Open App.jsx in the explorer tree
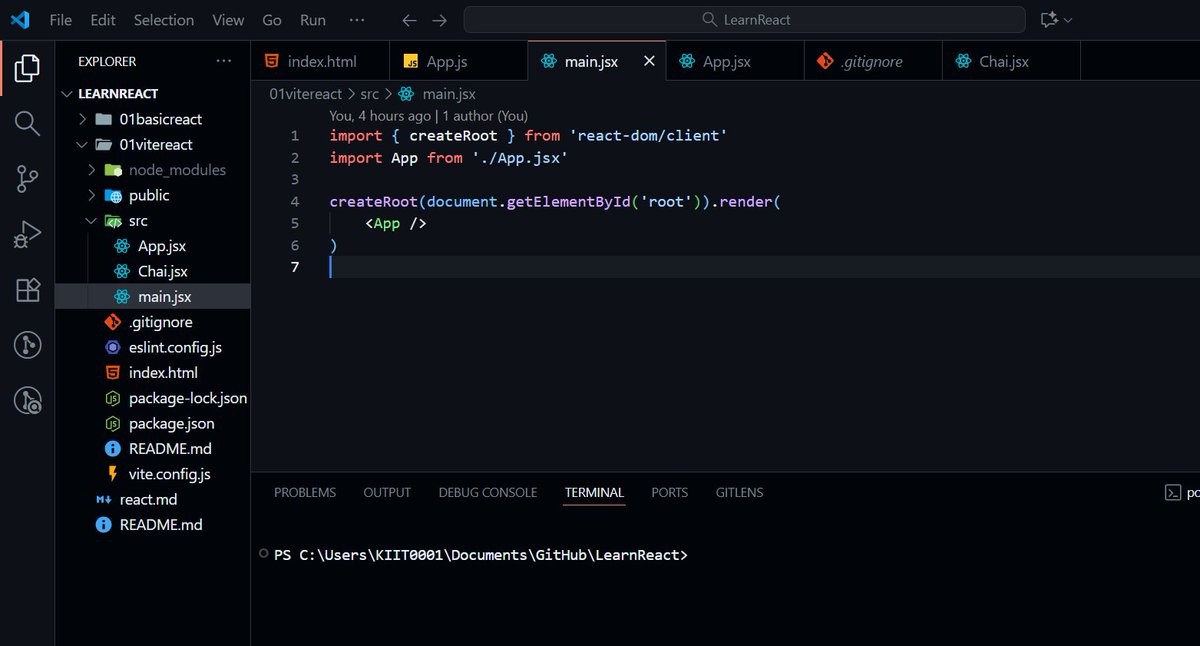The height and width of the screenshot is (646, 1200). pyautogui.click(x=153, y=246)
